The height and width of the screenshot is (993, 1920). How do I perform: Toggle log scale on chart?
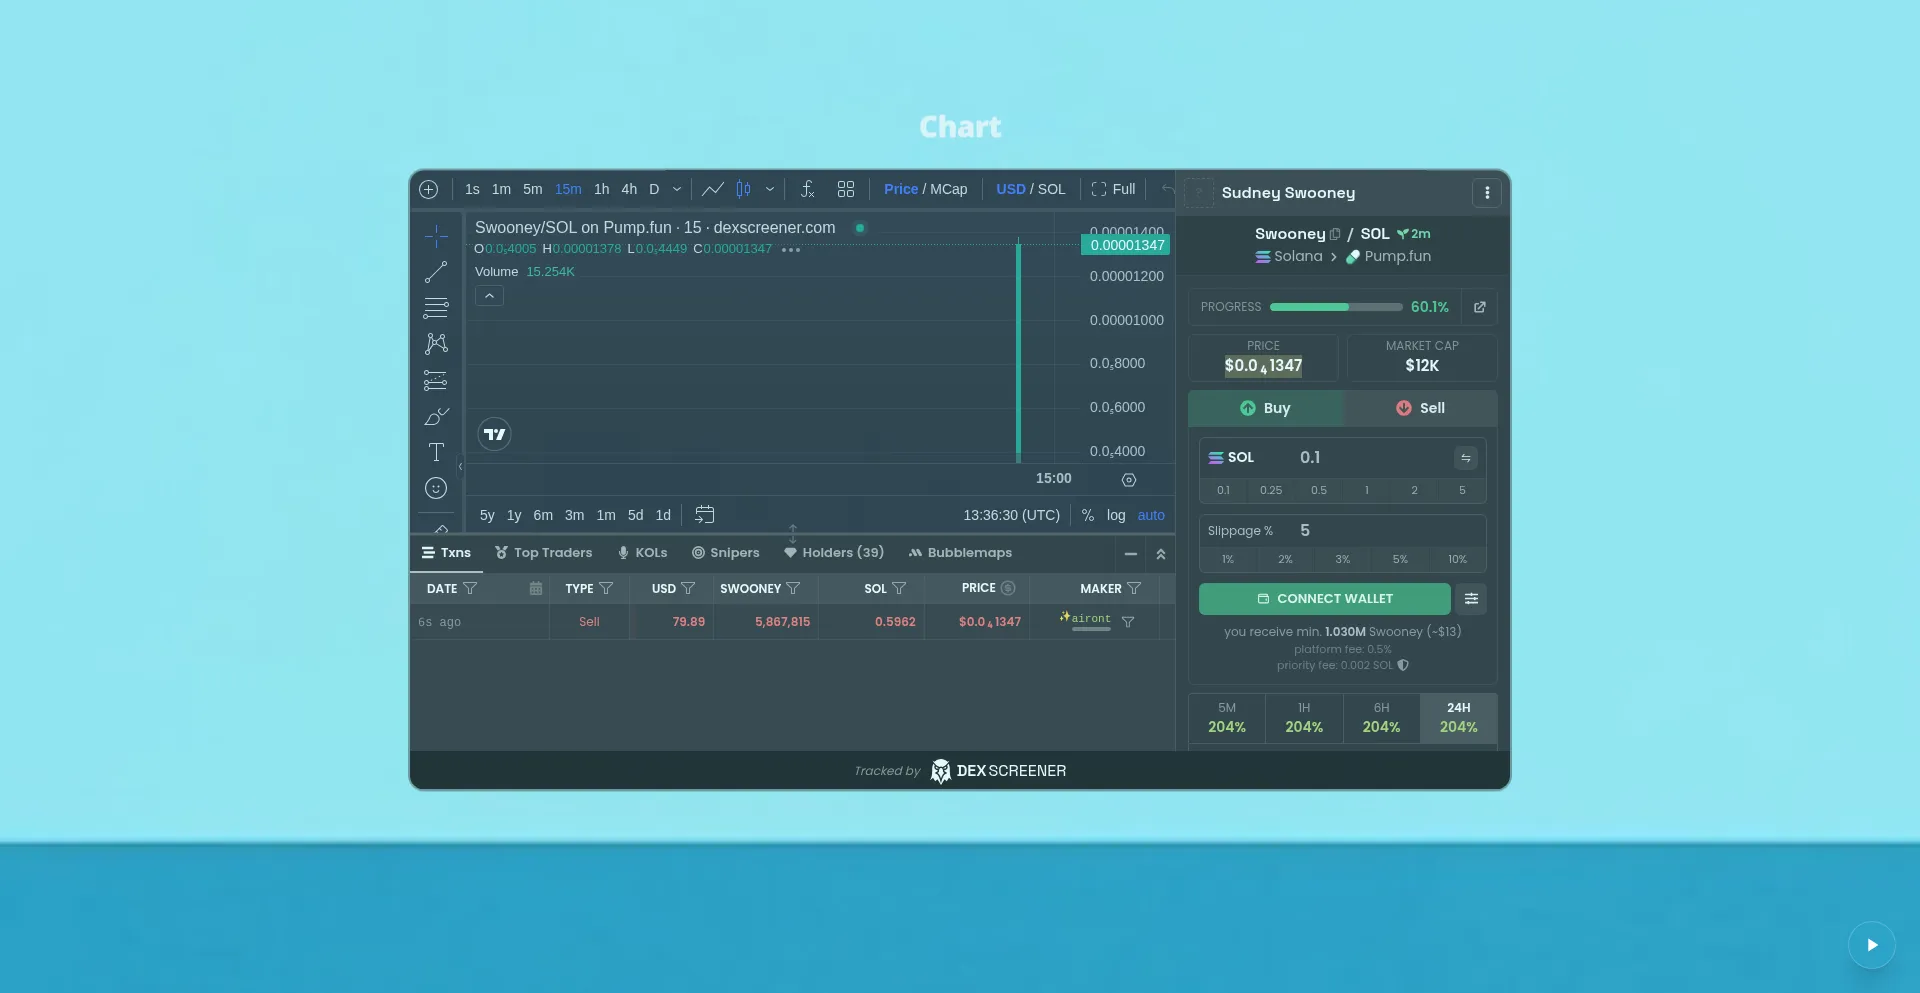pyautogui.click(x=1116, y=515)
